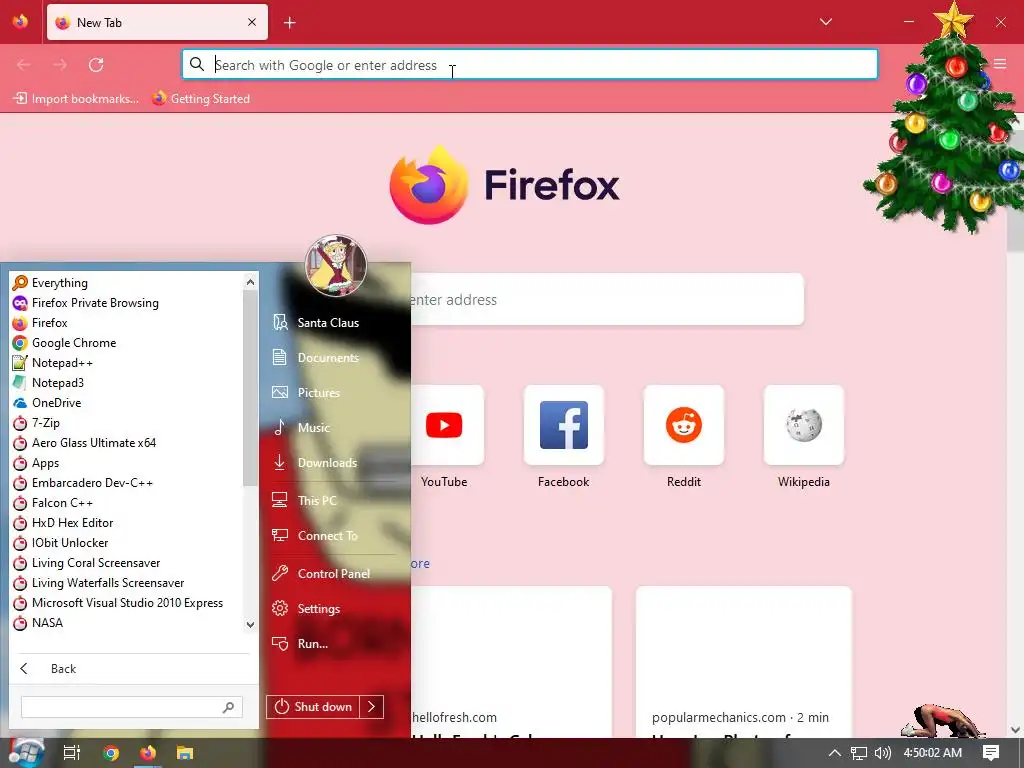Click the Firefox View icon

21,22
